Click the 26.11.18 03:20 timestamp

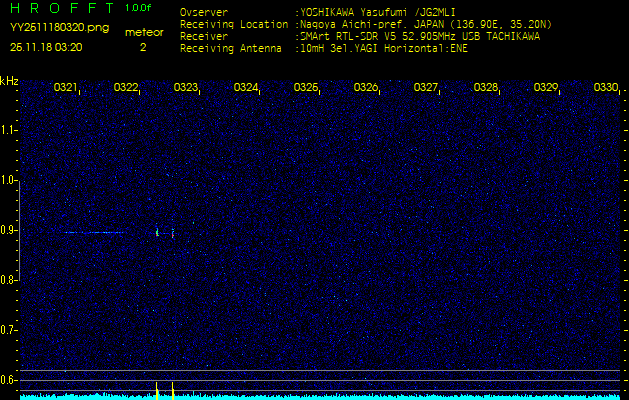click(x=46, y=46)
